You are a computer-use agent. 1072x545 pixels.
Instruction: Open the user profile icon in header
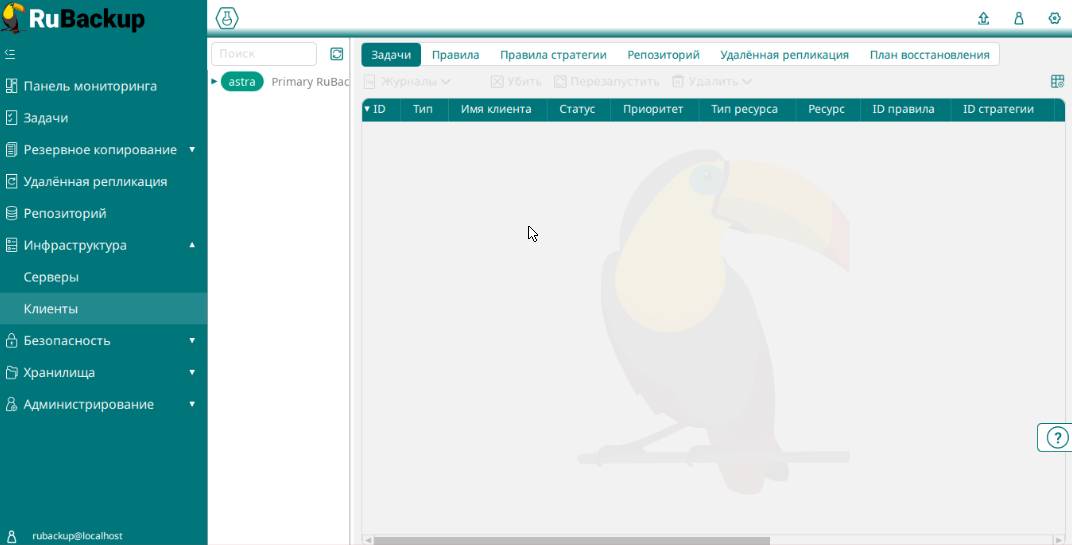(x=1019, y=18)
